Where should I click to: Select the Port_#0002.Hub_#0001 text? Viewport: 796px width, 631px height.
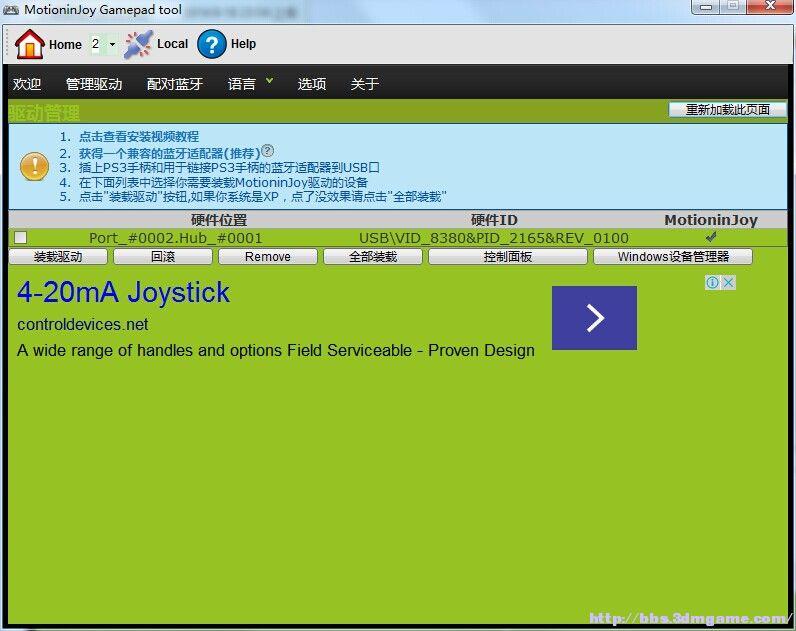click(x=176, y=238)
